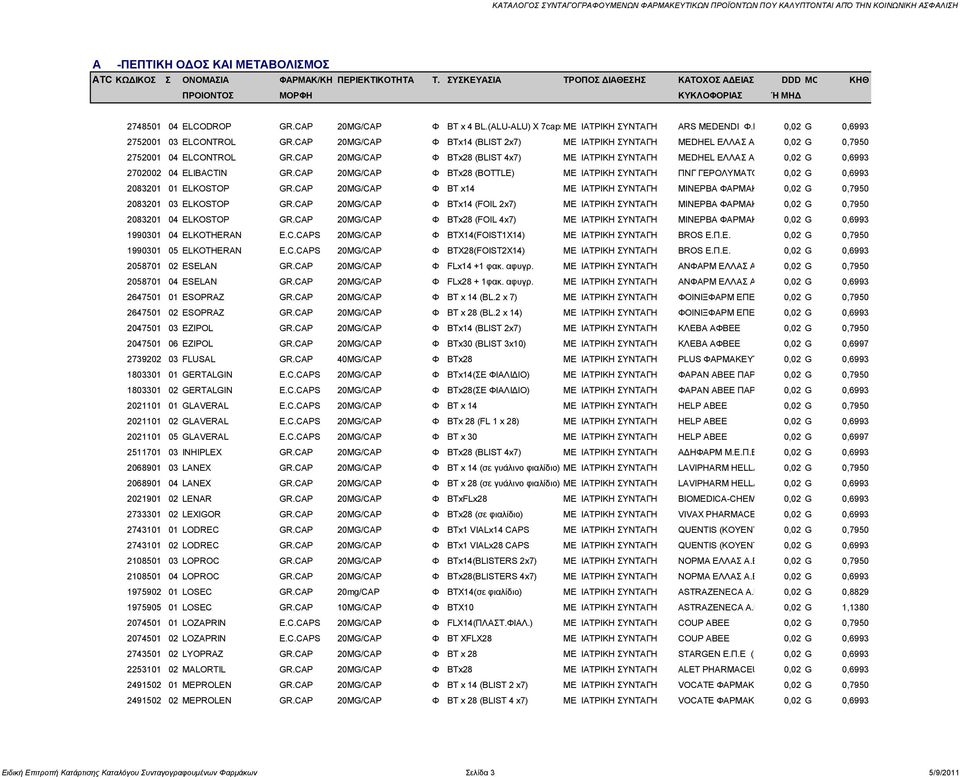Click the ΠΕΡΙΕΚΤΙΚΟΤΗΤΑ column header
The height and width of the screenshot is (777, 960).
pos(375,80)
